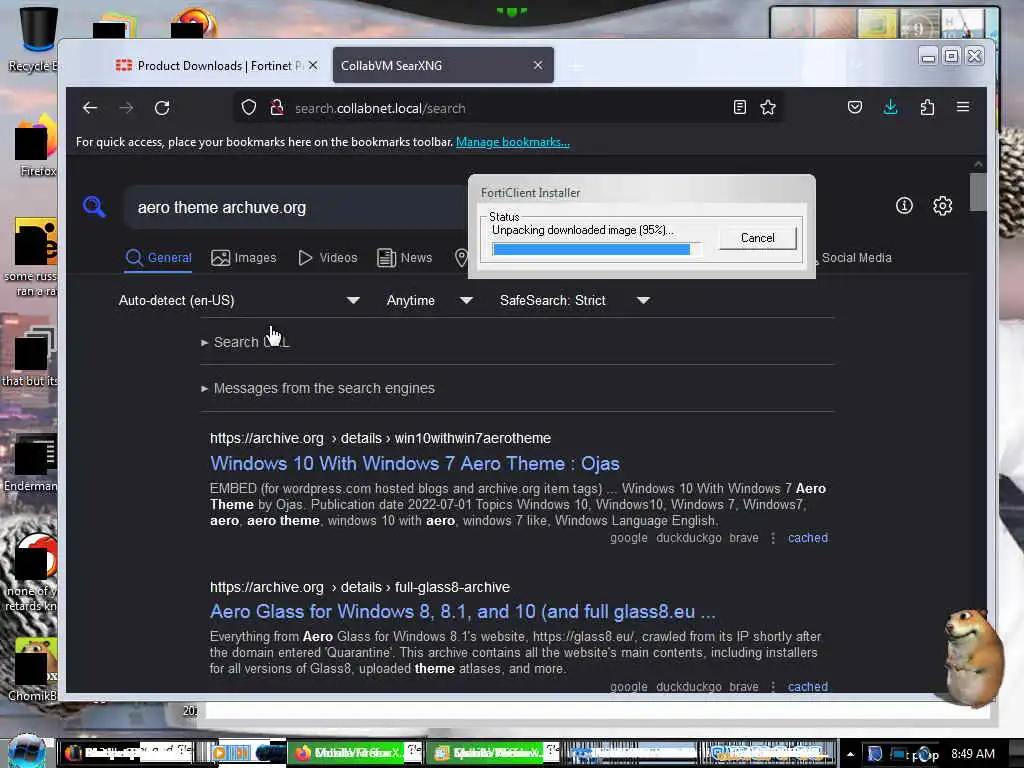Screen dimensions: 1024x768
Task: Open options menu for glass8 result
Action: pos(773,686)
